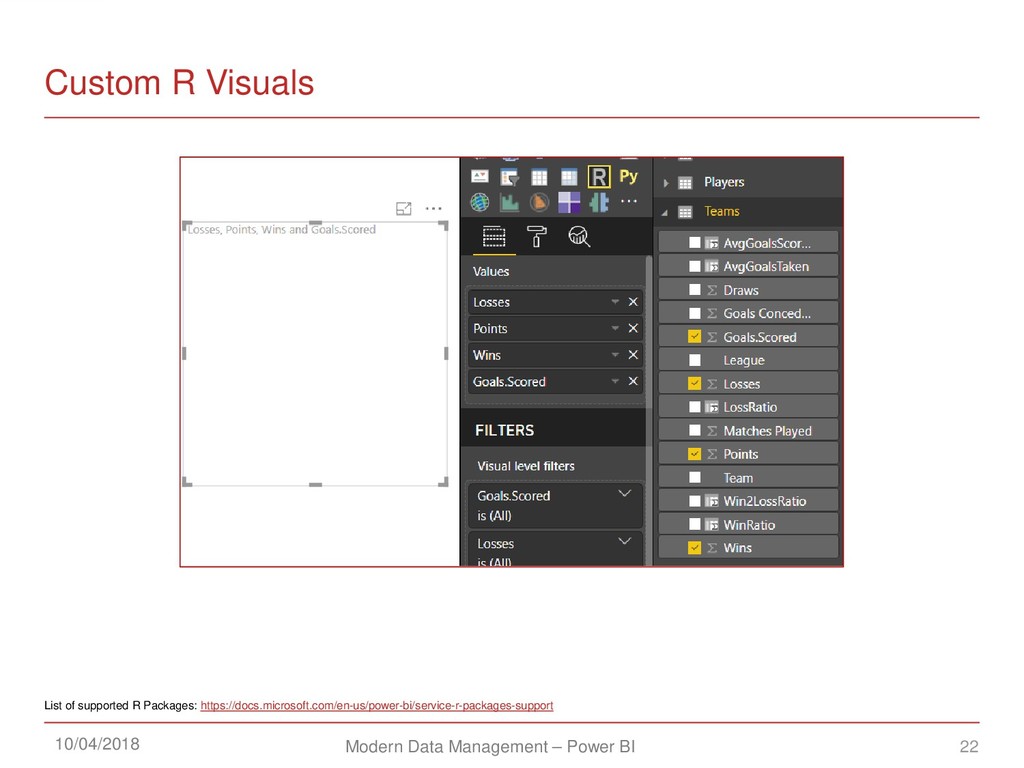Viewport: 1024px width, 768px height.
Task: Check the Team field checkbox
Action: (695, 477)
